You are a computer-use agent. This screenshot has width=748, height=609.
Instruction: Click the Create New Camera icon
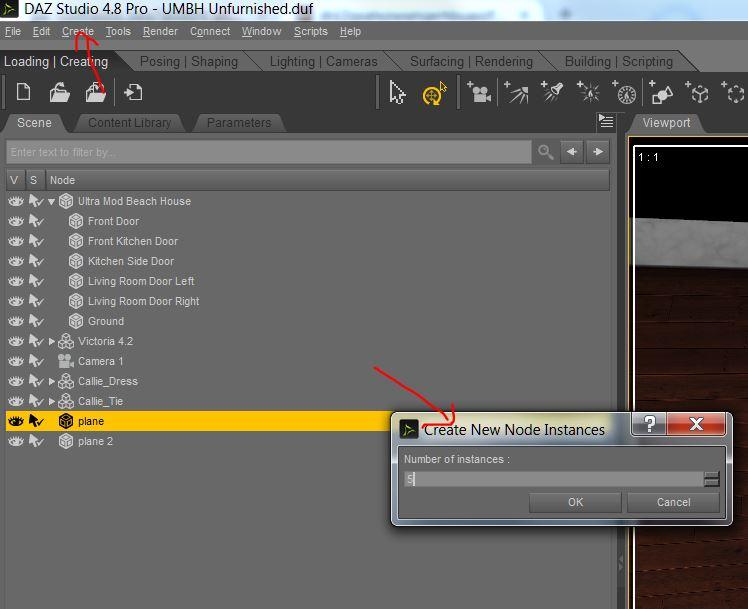pyautogui.click(x=479, y=92)
